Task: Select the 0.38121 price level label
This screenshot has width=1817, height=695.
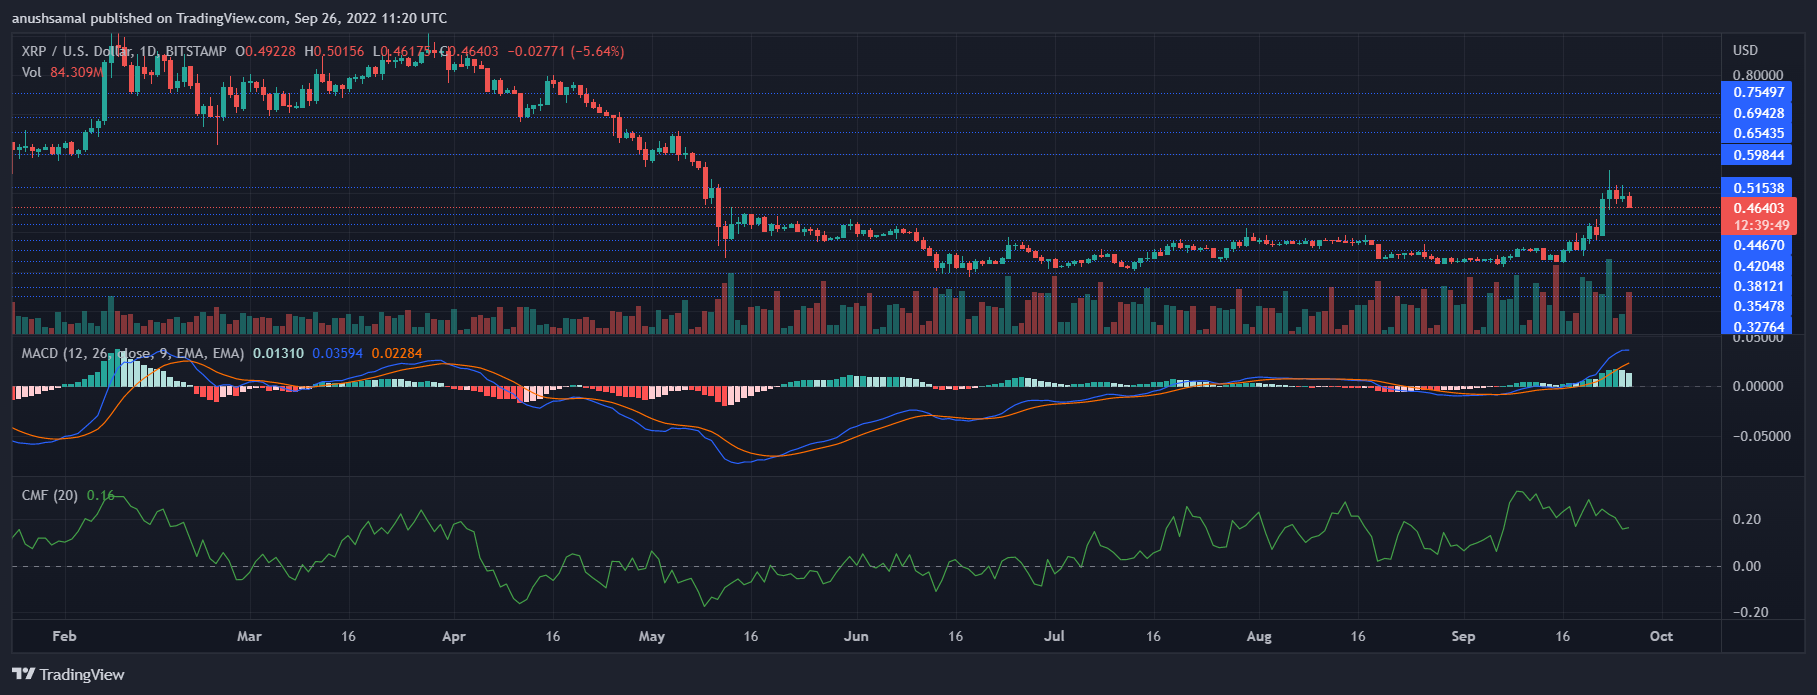Action: point(1757,286)
